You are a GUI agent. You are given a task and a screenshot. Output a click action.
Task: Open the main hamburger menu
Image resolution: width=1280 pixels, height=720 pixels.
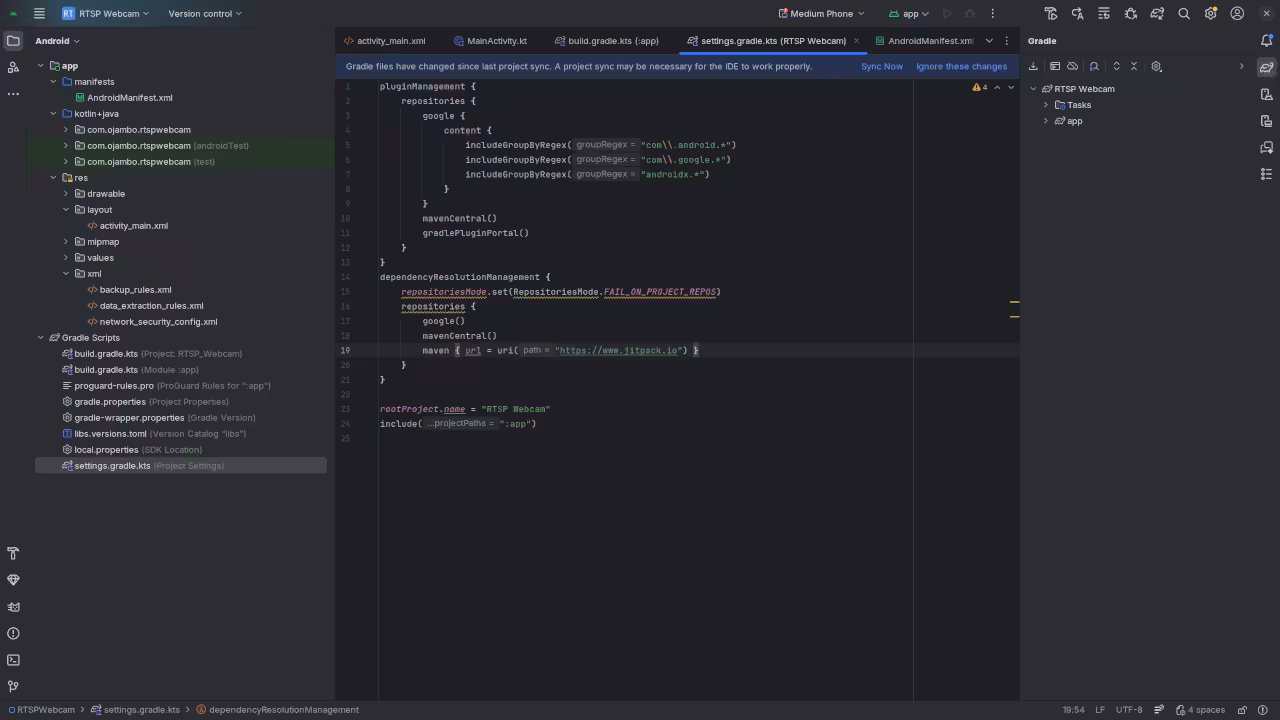(x=38, y=13)
